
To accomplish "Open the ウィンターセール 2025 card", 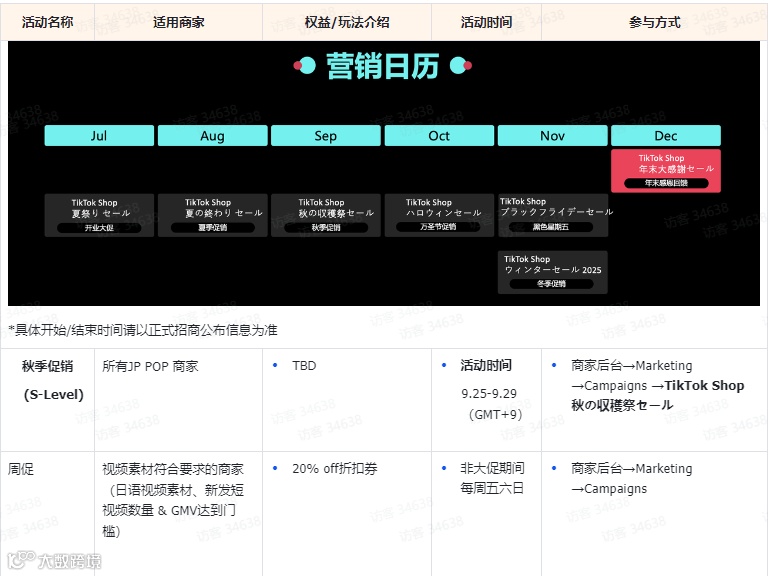I will tap(552, 272).
